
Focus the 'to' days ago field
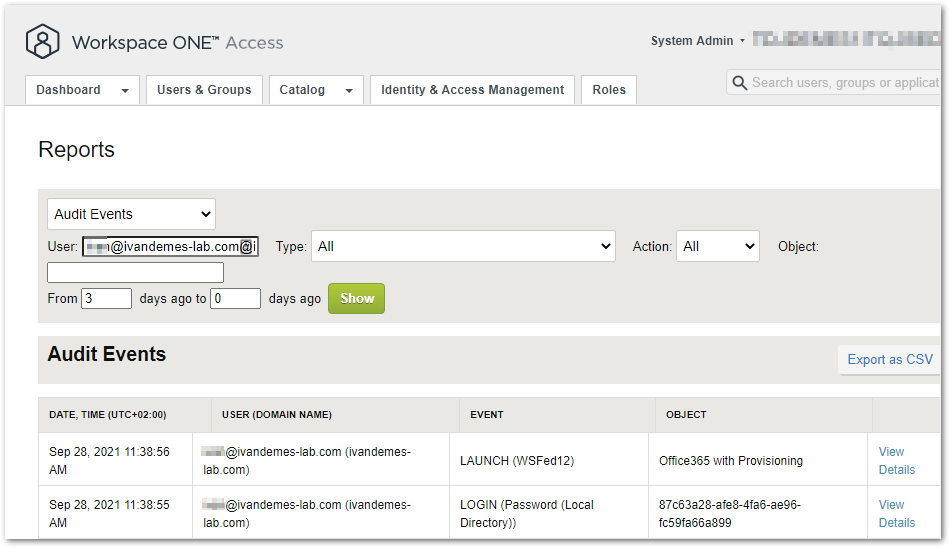tap(235, 298)
